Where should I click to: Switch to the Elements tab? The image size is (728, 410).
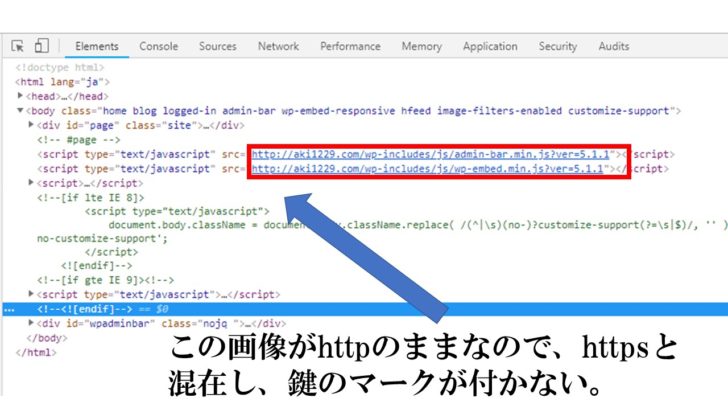point(97,46)
